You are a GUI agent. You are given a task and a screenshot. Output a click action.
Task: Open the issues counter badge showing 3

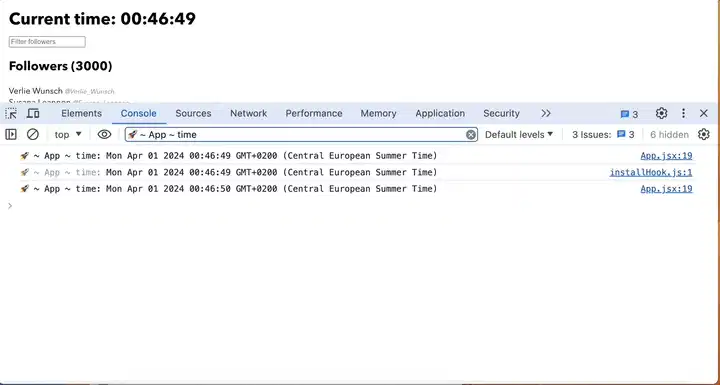629,114
